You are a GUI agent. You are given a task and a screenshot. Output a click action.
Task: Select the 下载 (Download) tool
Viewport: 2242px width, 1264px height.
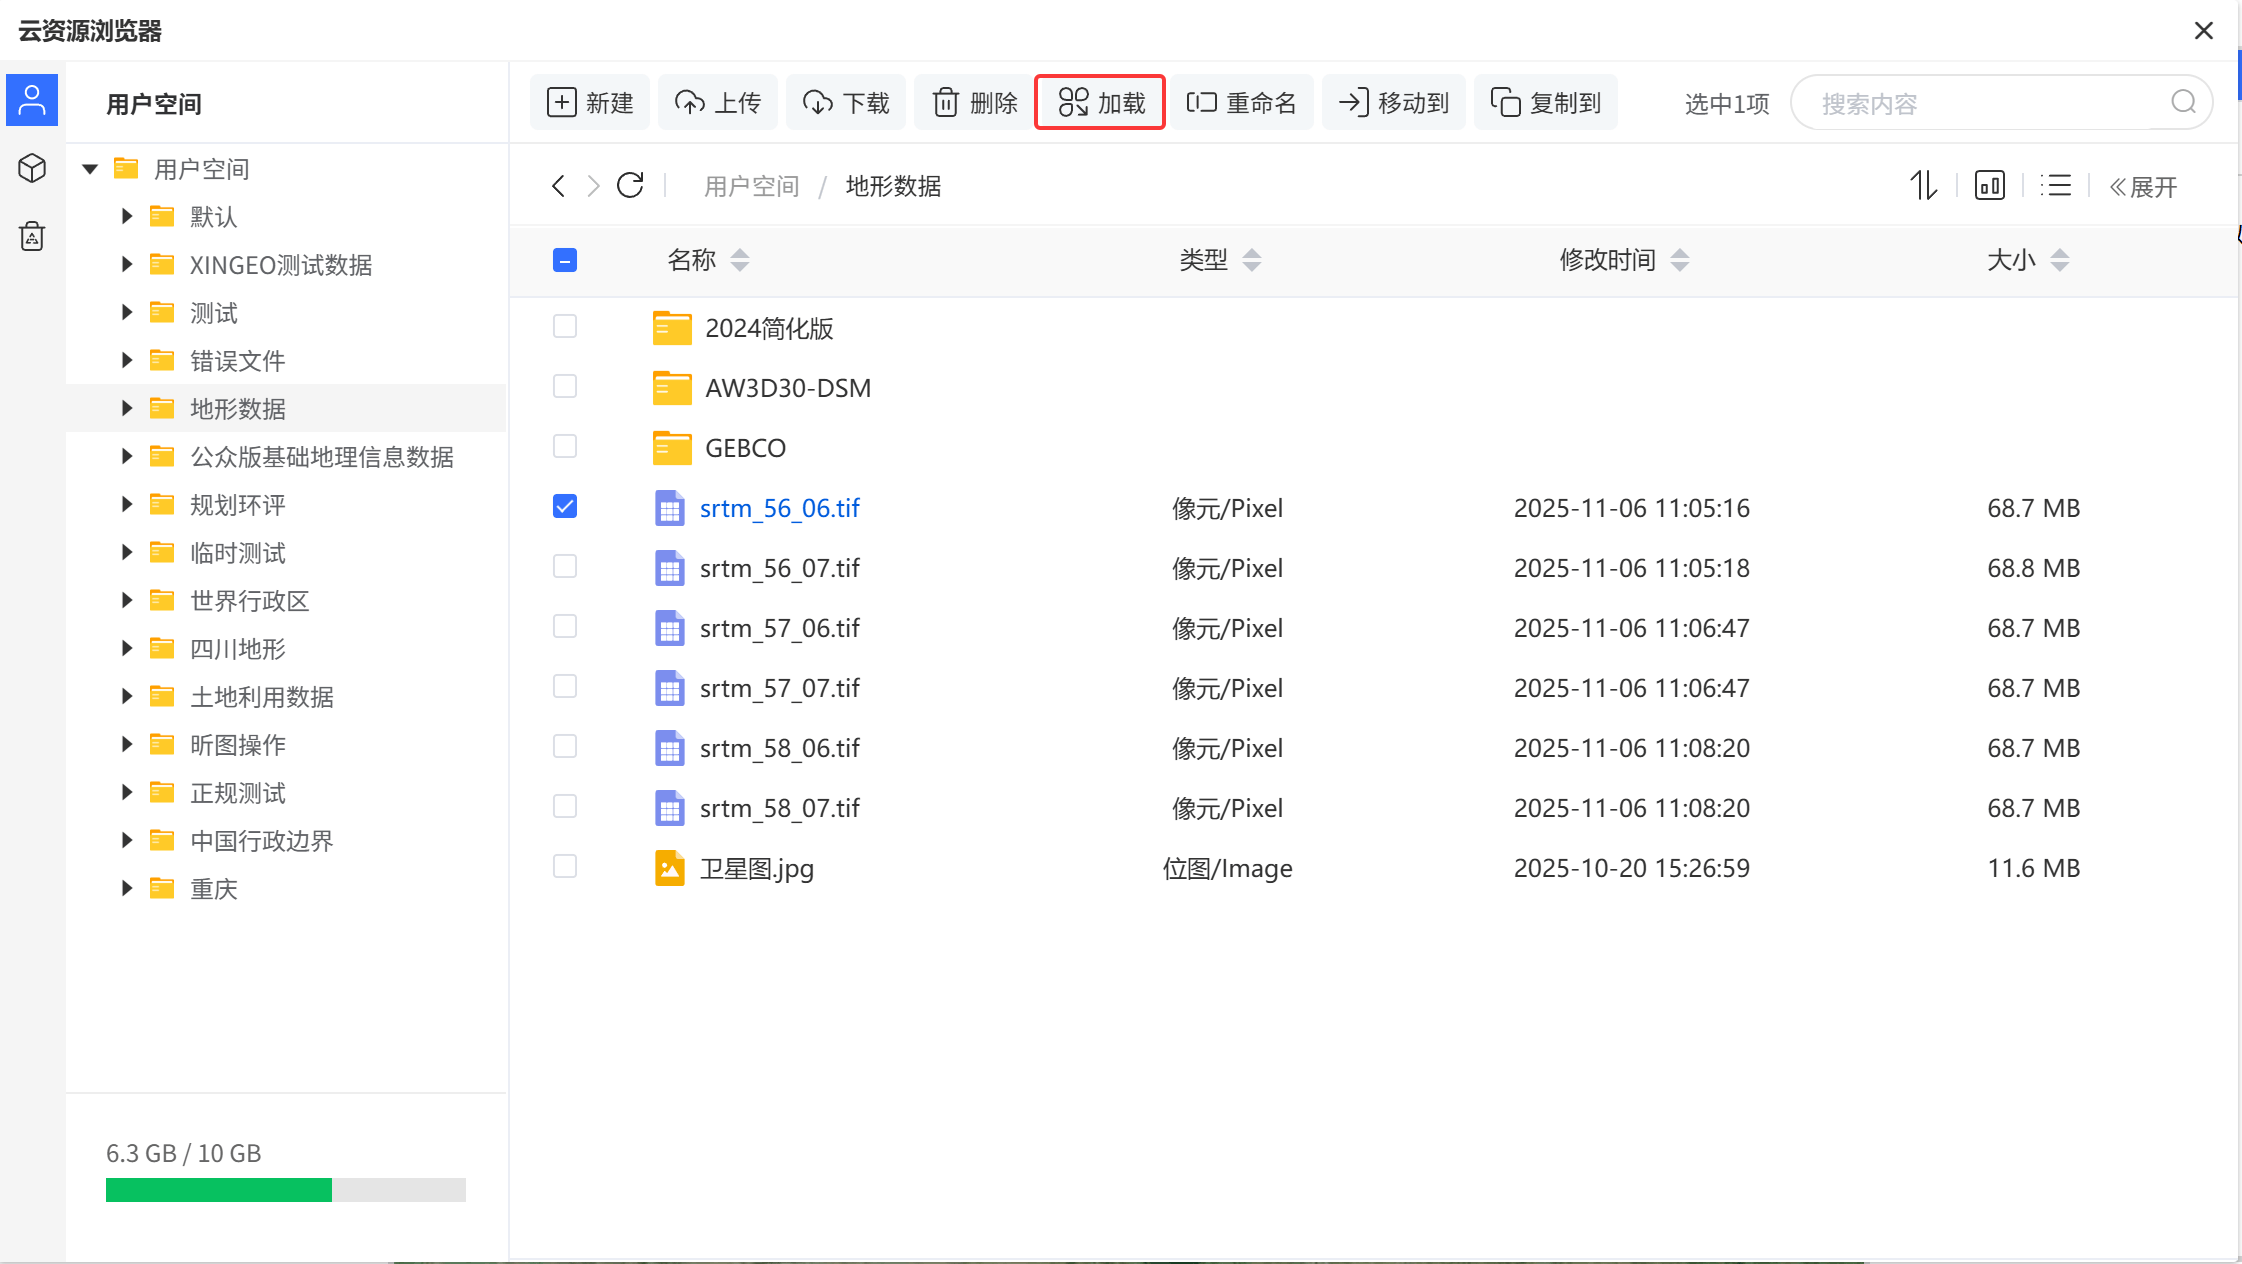point(845,101)
